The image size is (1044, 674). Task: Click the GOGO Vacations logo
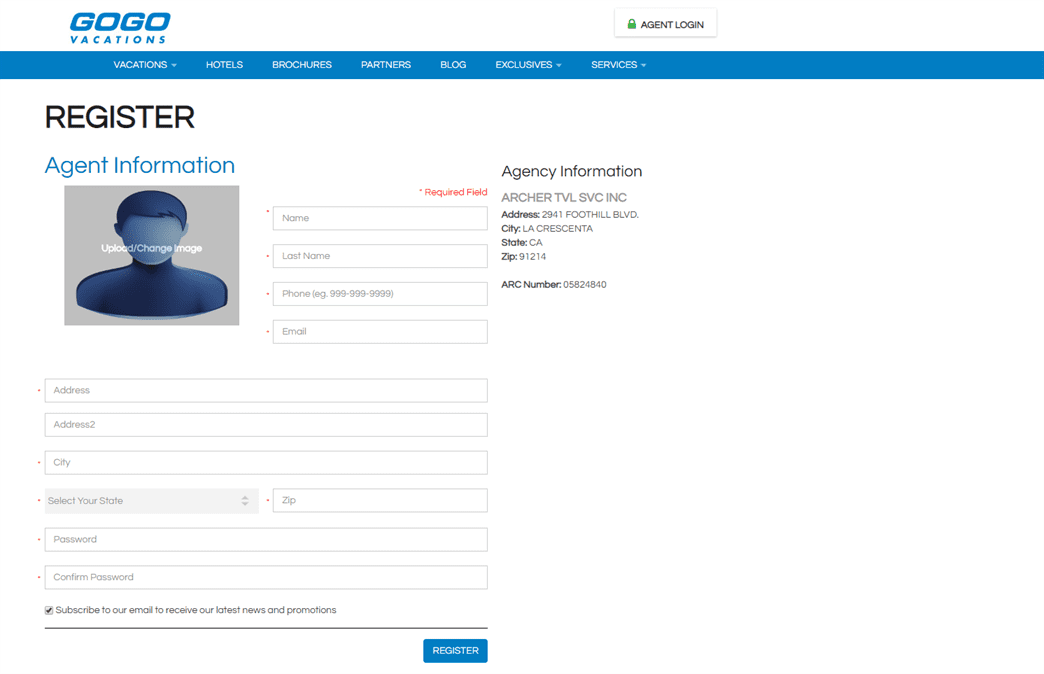coord(120,28)
